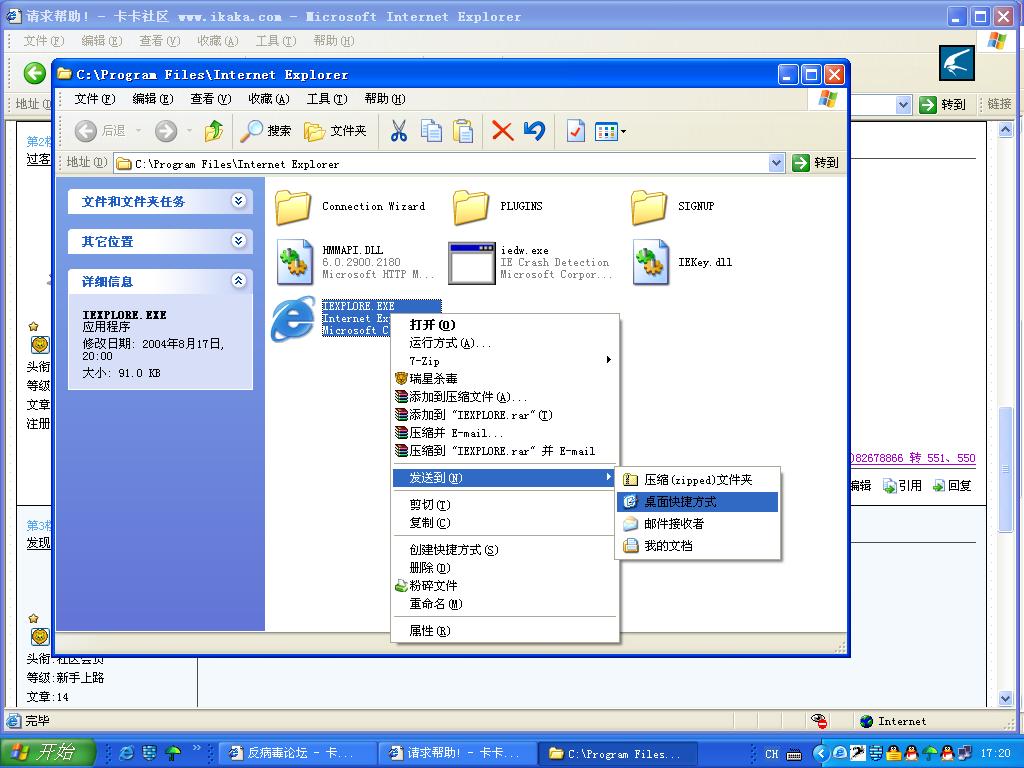Viewport: 1024px width, 768px height.
Task: Select 桌面快捷方式 in Send To submenu
Action: coord(698,502)
